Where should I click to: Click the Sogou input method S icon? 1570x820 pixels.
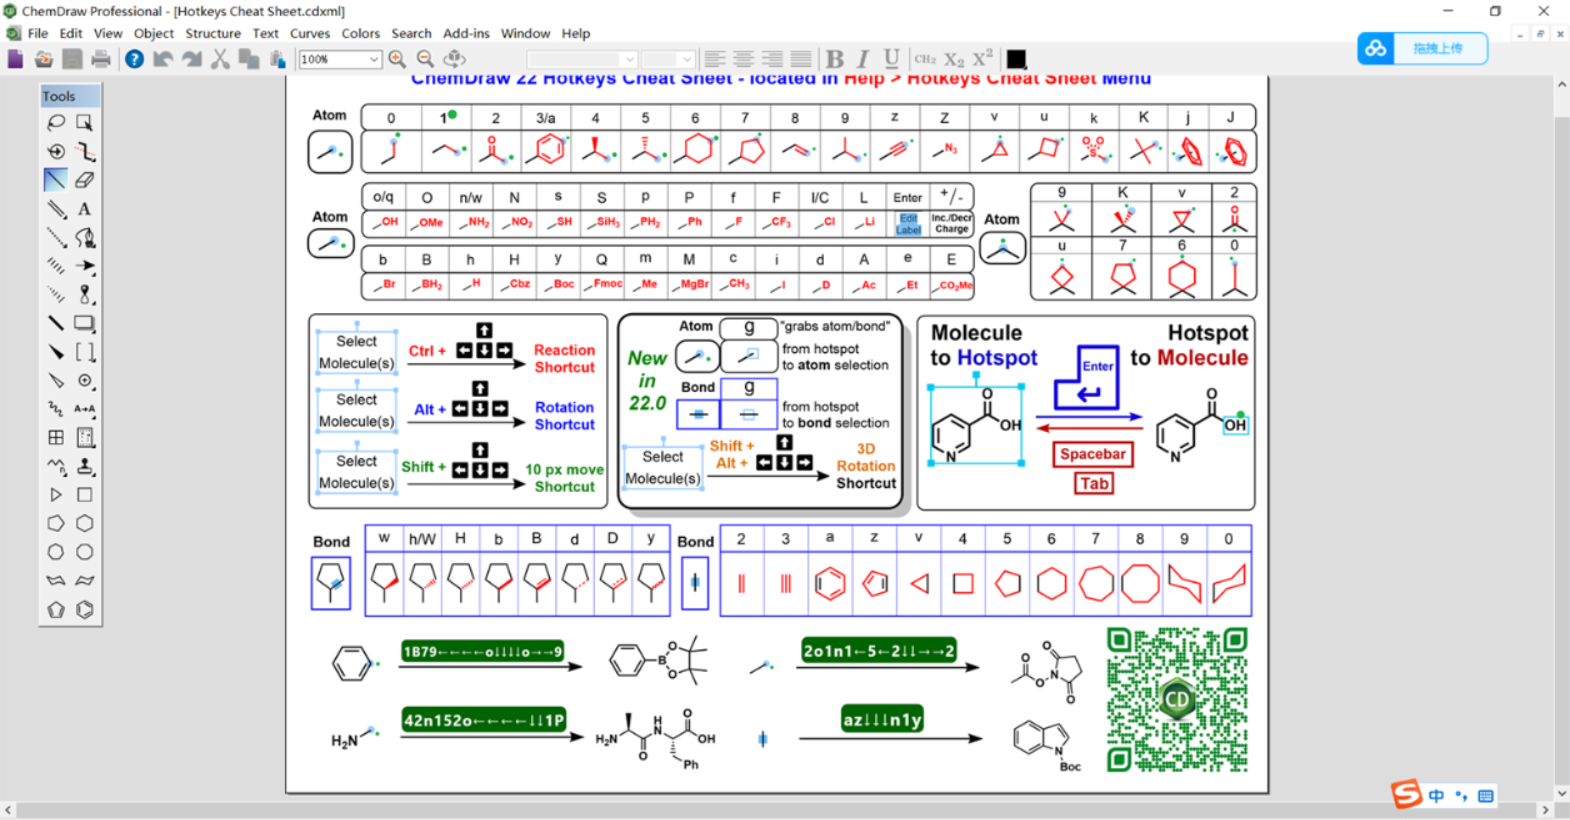(1407, 794)
